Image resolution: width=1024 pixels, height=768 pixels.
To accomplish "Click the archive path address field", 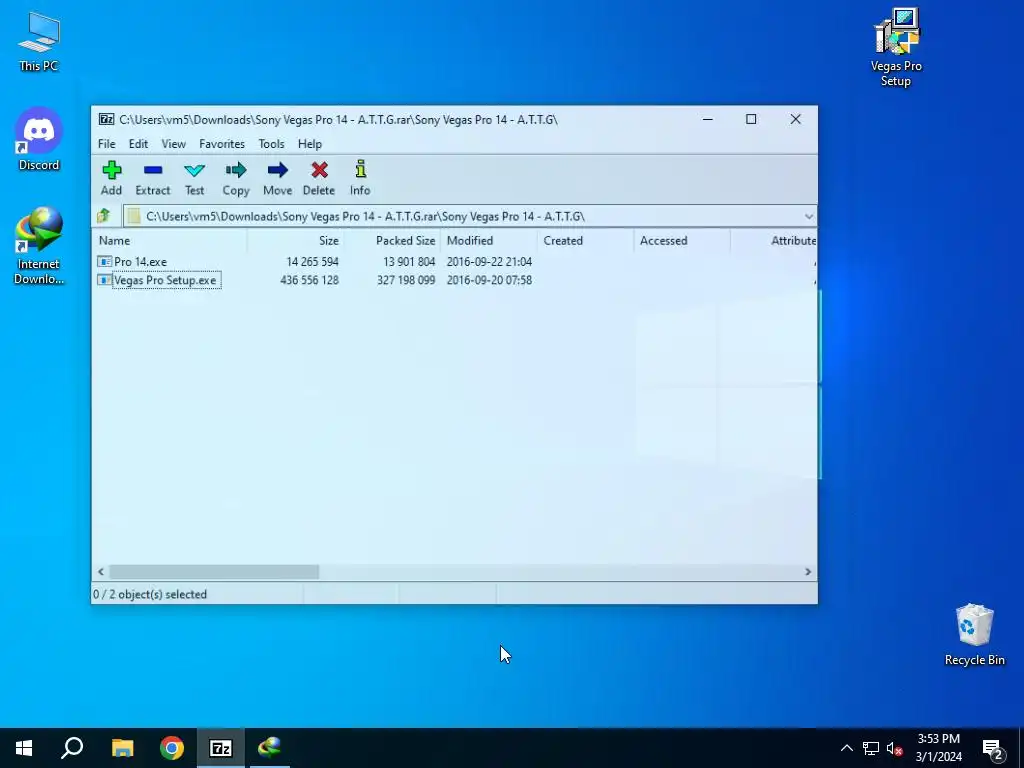I will (469, 216).
